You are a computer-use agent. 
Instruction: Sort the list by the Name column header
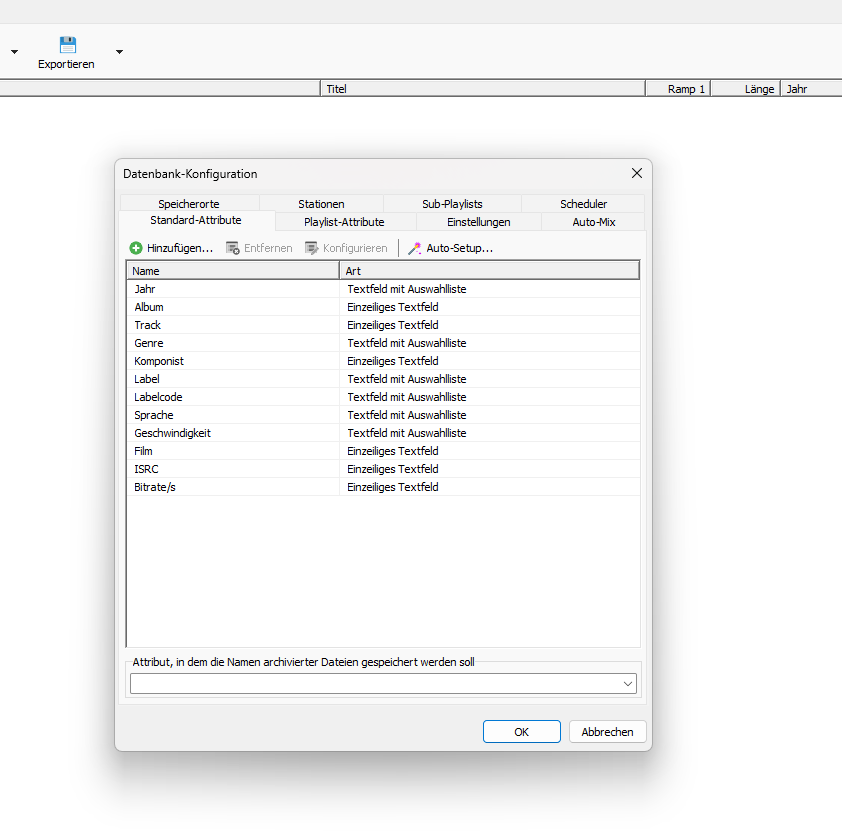pyautogui.click(x=232, y=271)
